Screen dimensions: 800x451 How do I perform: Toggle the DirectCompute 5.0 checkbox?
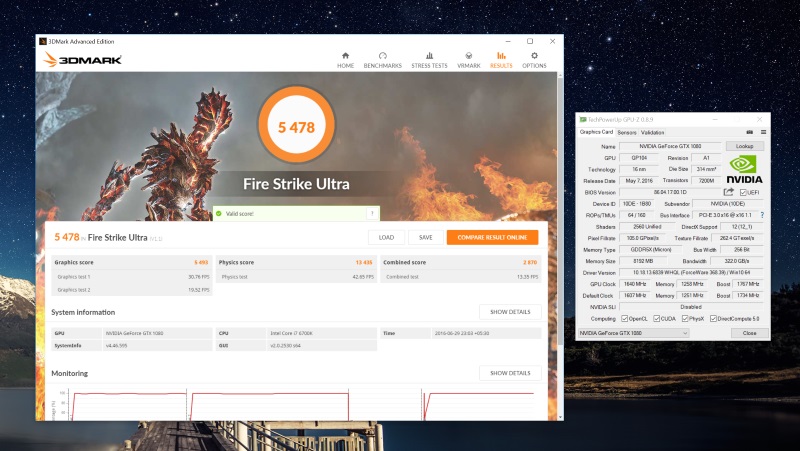click(713, 318)
